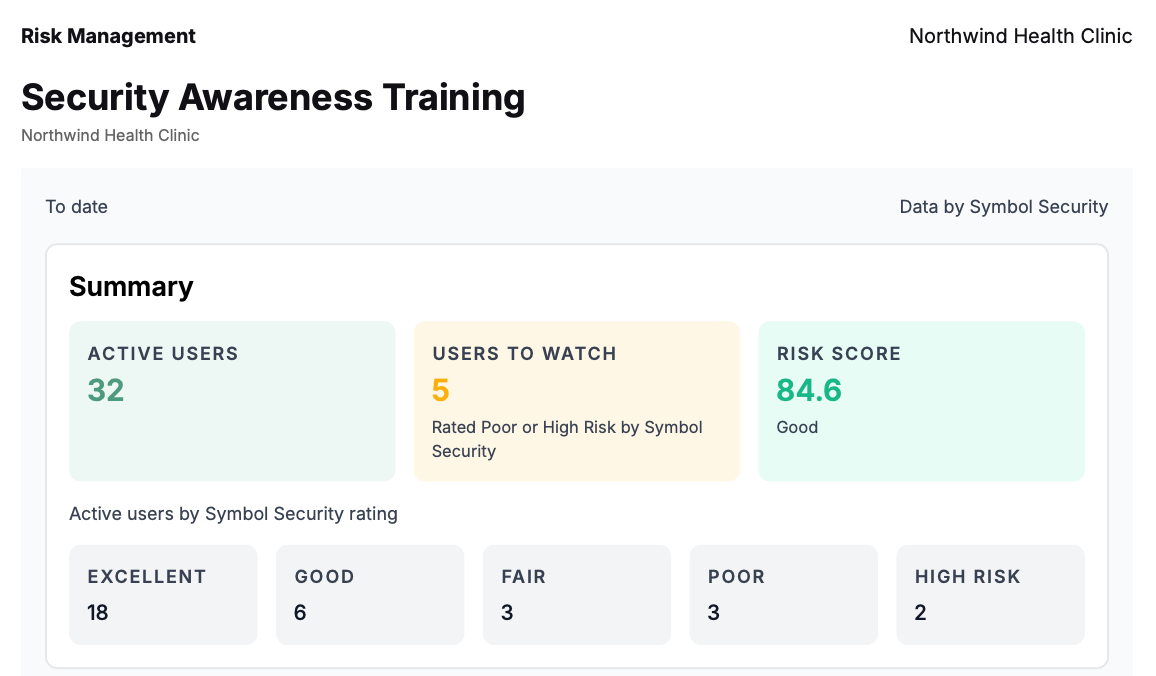
Task: Click the 'Good' label under the risk score
Action: tap(797, 428)
